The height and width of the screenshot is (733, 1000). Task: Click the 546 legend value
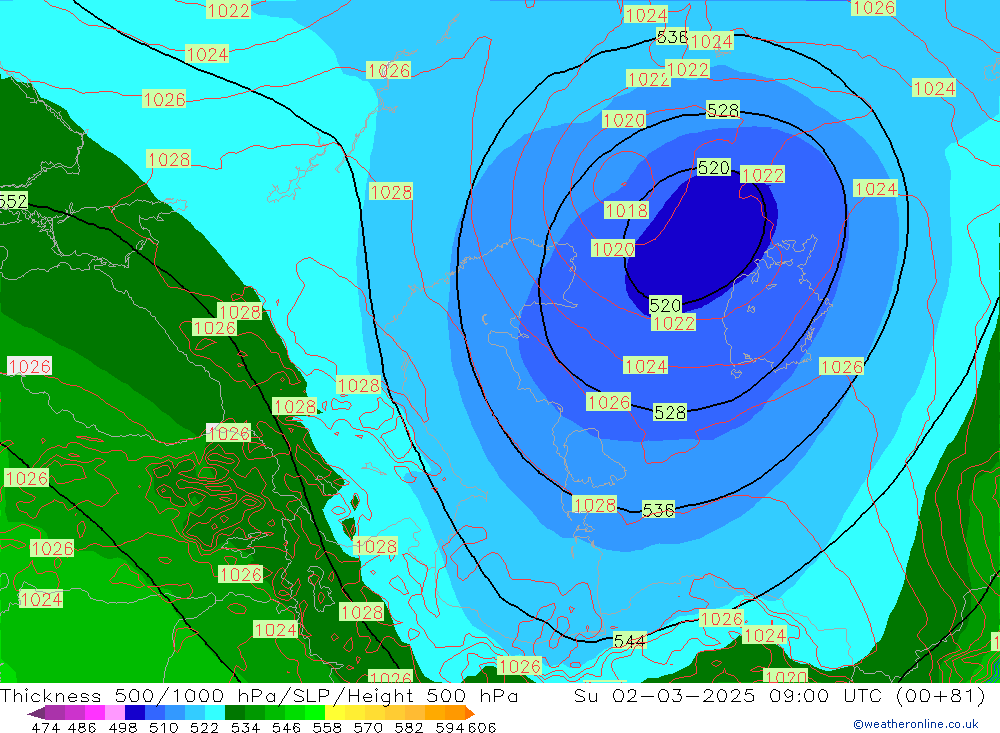286,727
